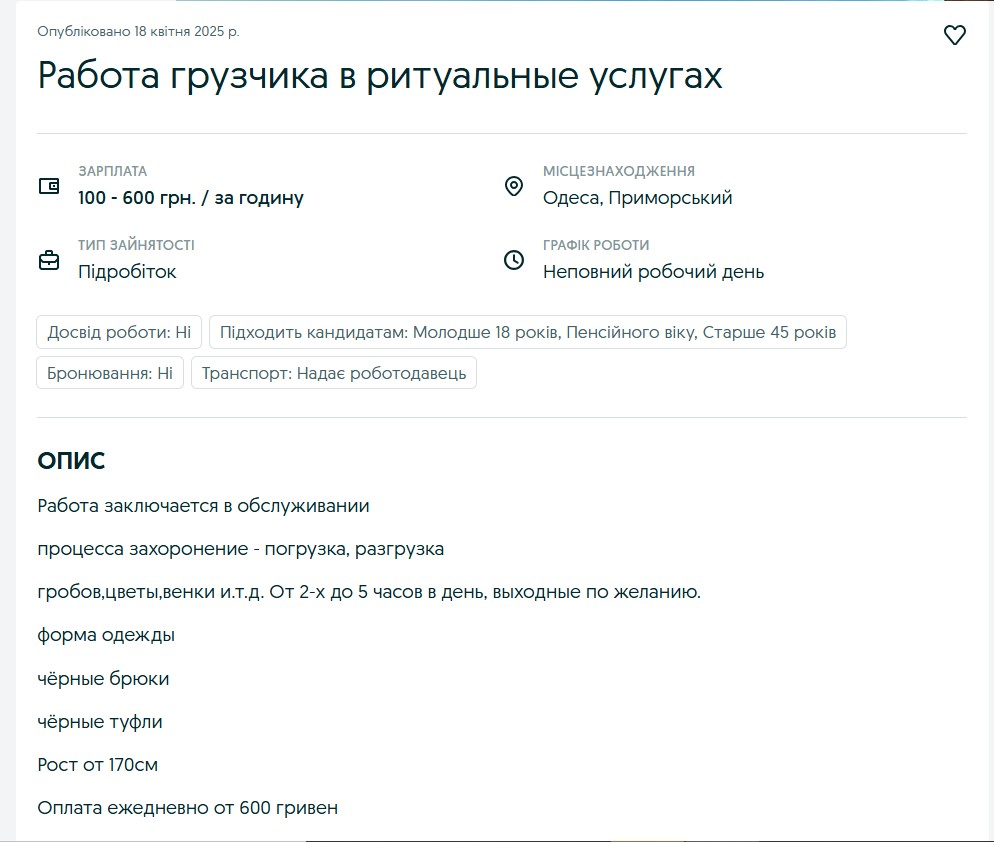Click the 'Рост от 170см' description line
The width and height of the screenshot is (994, 842).
click(98, 765)
